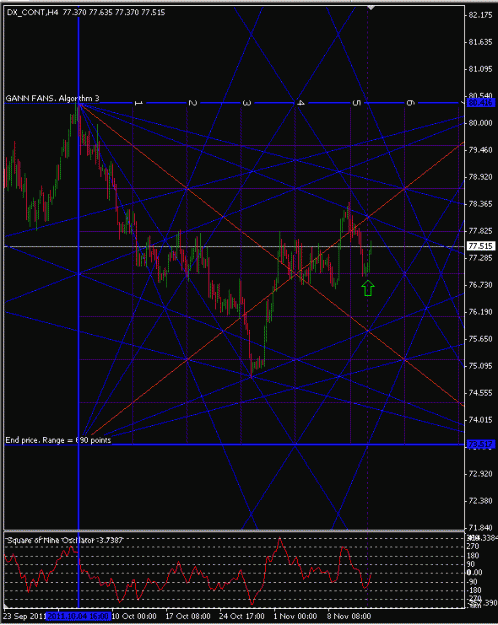Click the Gann time division label 6
This screenshot has height=625, width=498.
[x=411, y=103]
